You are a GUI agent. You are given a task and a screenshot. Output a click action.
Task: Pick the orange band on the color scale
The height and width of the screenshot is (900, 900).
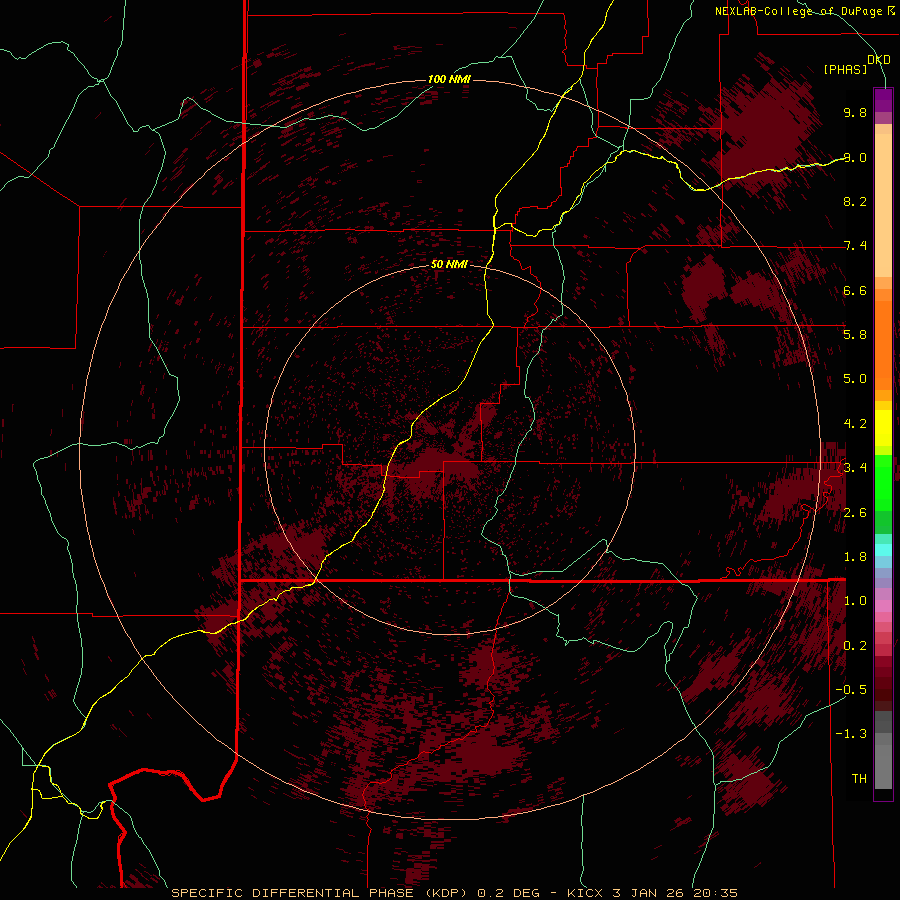click(883, 344)
